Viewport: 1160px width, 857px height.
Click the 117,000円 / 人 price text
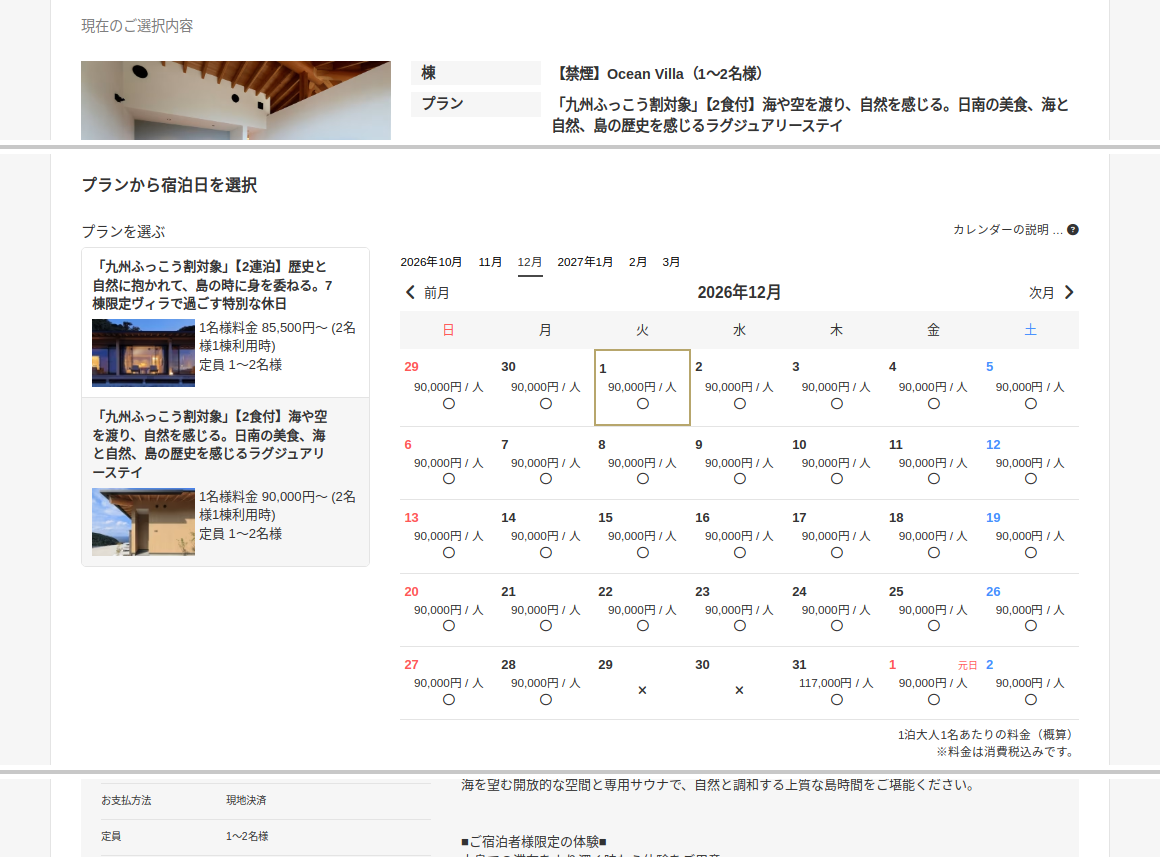click(x=836, y=683)
